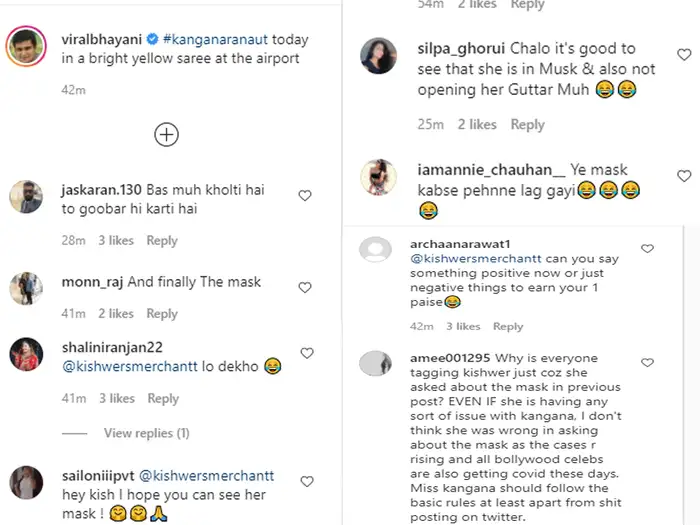View jaskaran.130's avatar profile
The height and width of the screenshot is (525, 700).
(x=25, y=196)
